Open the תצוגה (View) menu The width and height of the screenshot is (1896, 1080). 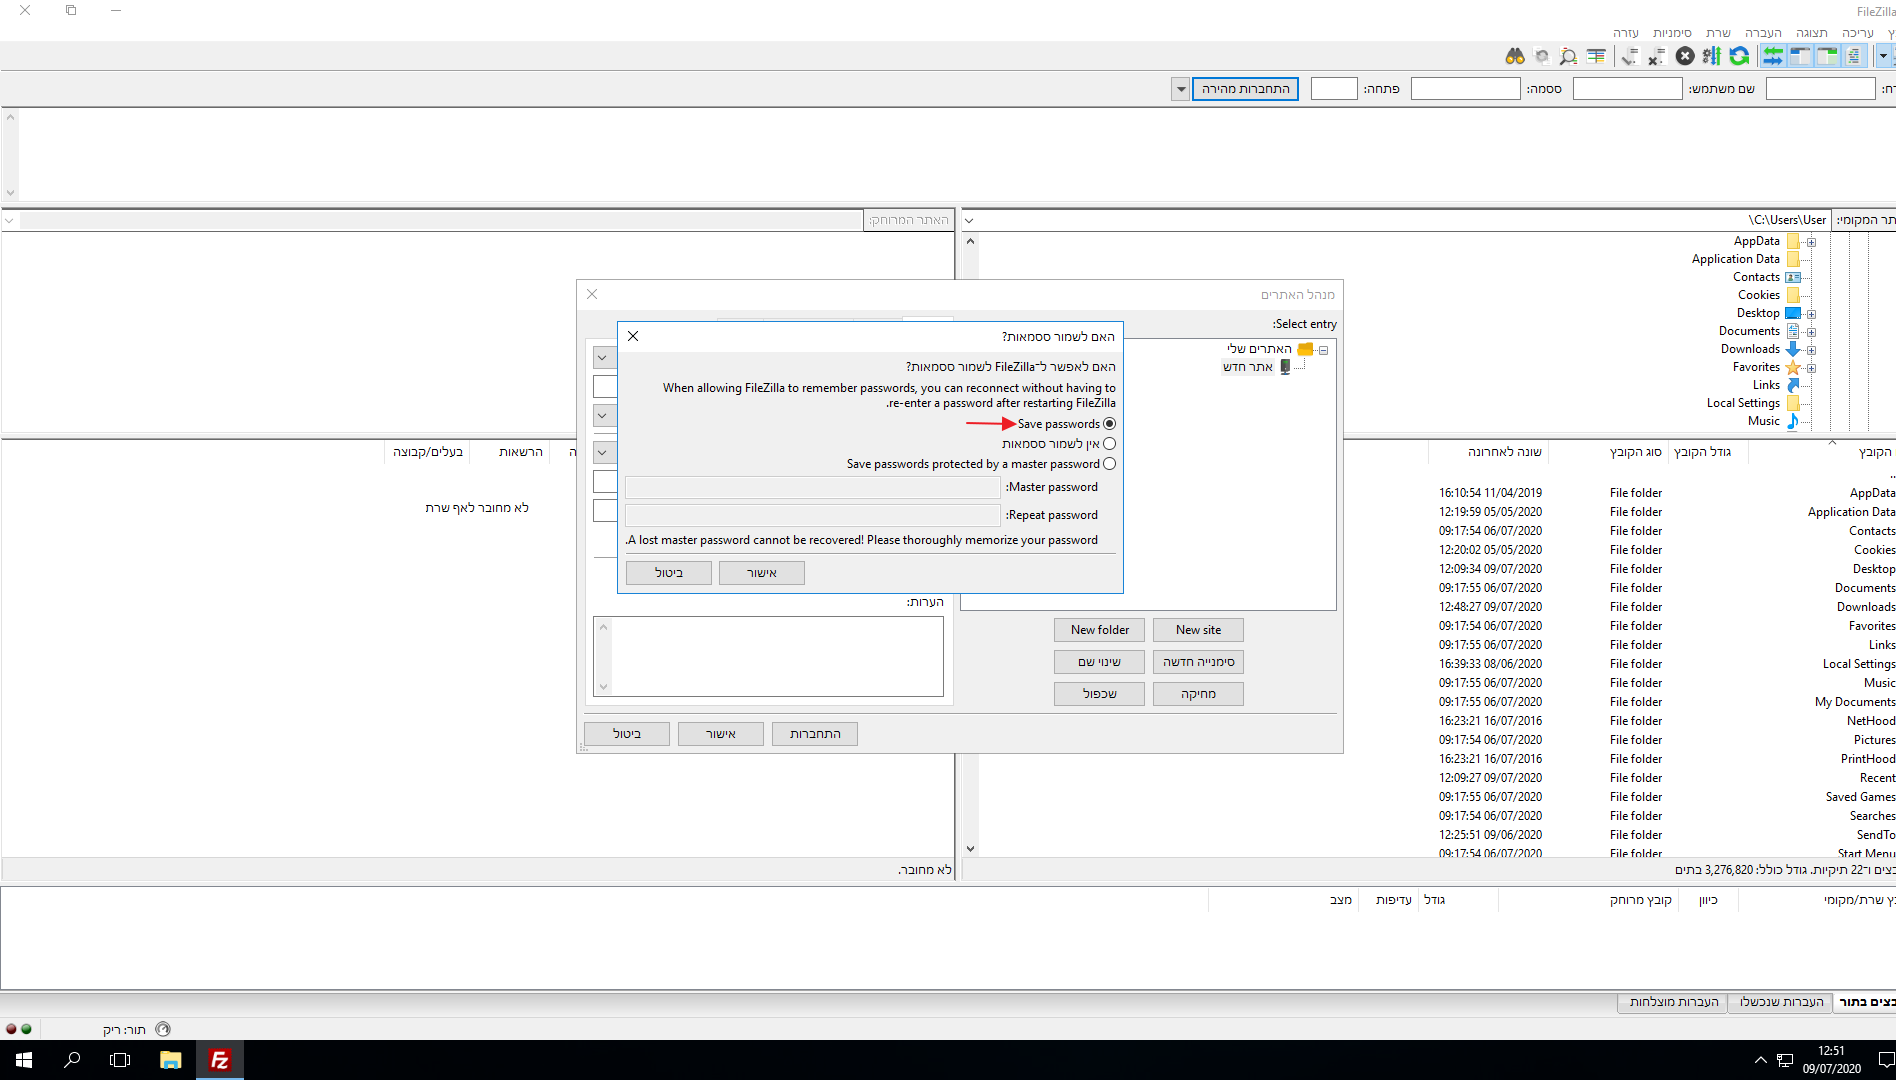coord(1811,33)
